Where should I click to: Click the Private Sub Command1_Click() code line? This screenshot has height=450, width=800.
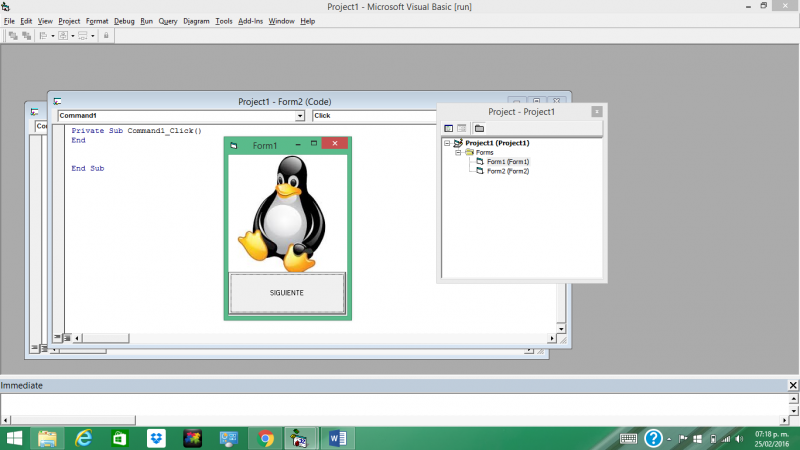click(x=136, y=131)
